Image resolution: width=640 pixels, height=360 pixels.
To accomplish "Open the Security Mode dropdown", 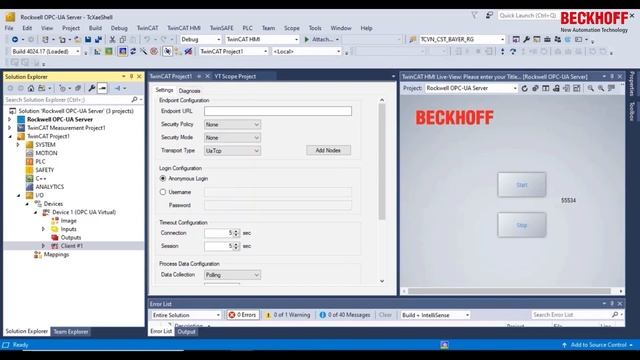I will point(232,138).
